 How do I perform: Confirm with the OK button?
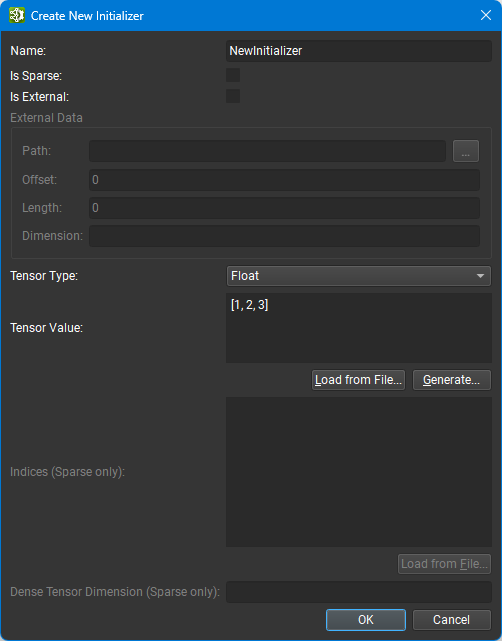pos(366,620)
